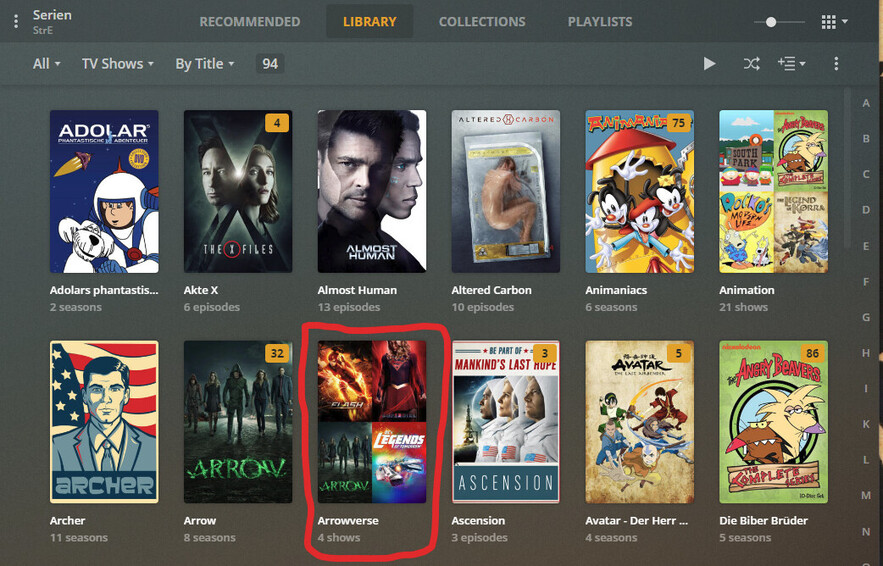Click the 94 item count badge
Image resolution: width=883 pixels, height=566 pixels.
(x=270, y=64)
